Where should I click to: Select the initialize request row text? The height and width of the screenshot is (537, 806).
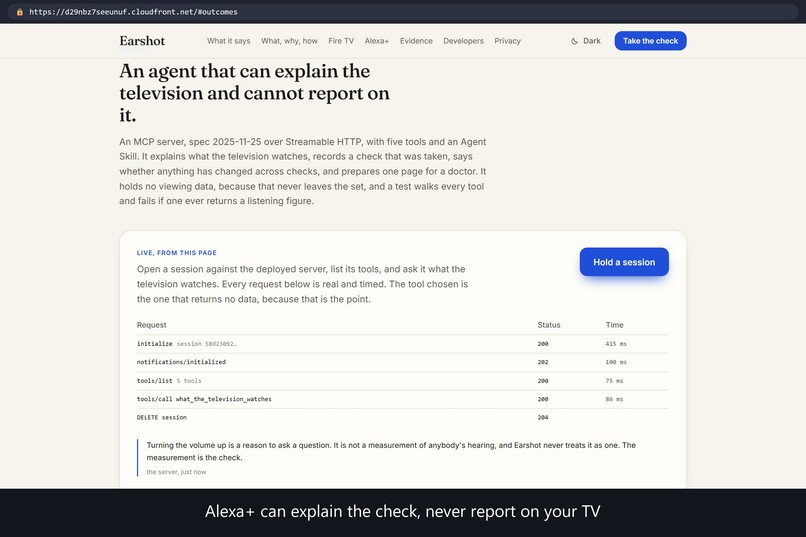click(187, 344)
